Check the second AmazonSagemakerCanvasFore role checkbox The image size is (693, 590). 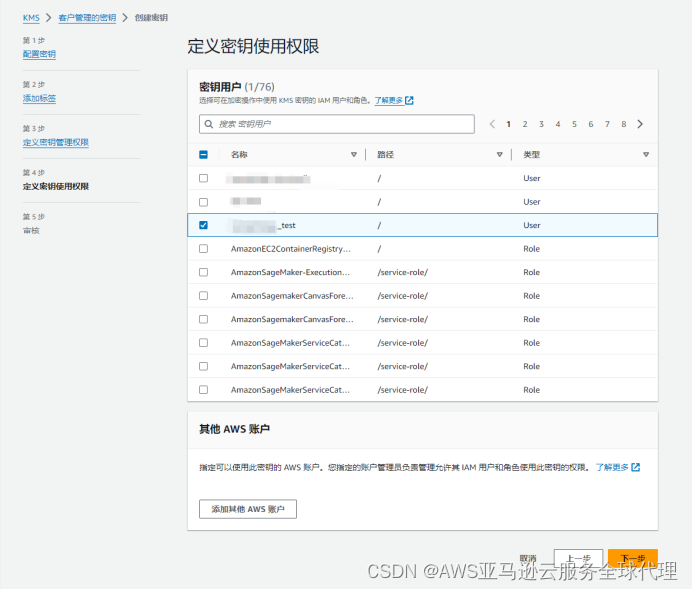click(203, 319)
